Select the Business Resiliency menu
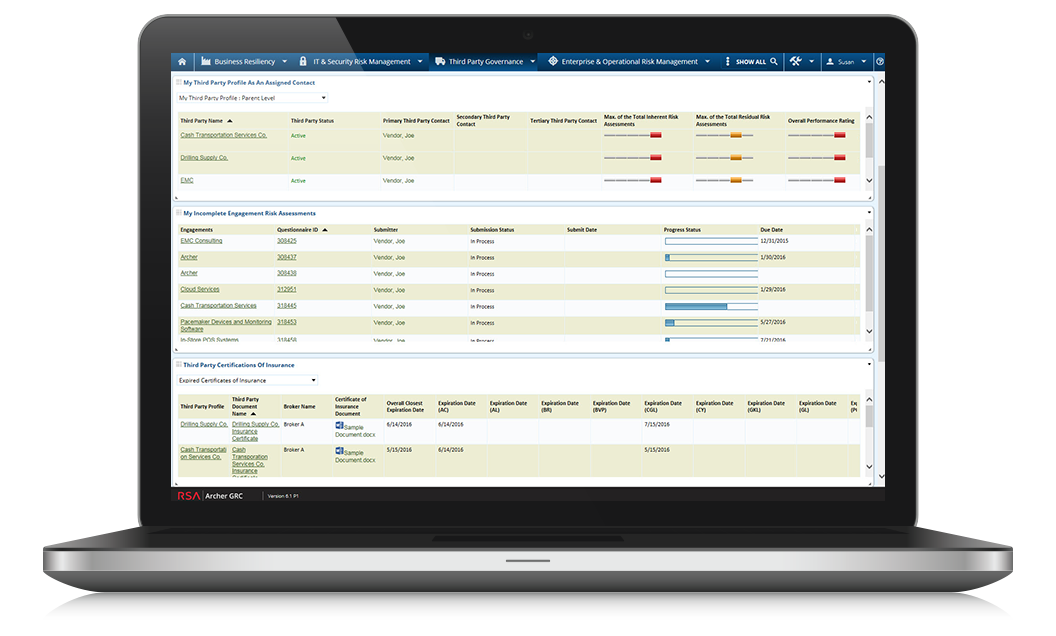The width and height of the screenshot is (1056, 636). [244, 61]
